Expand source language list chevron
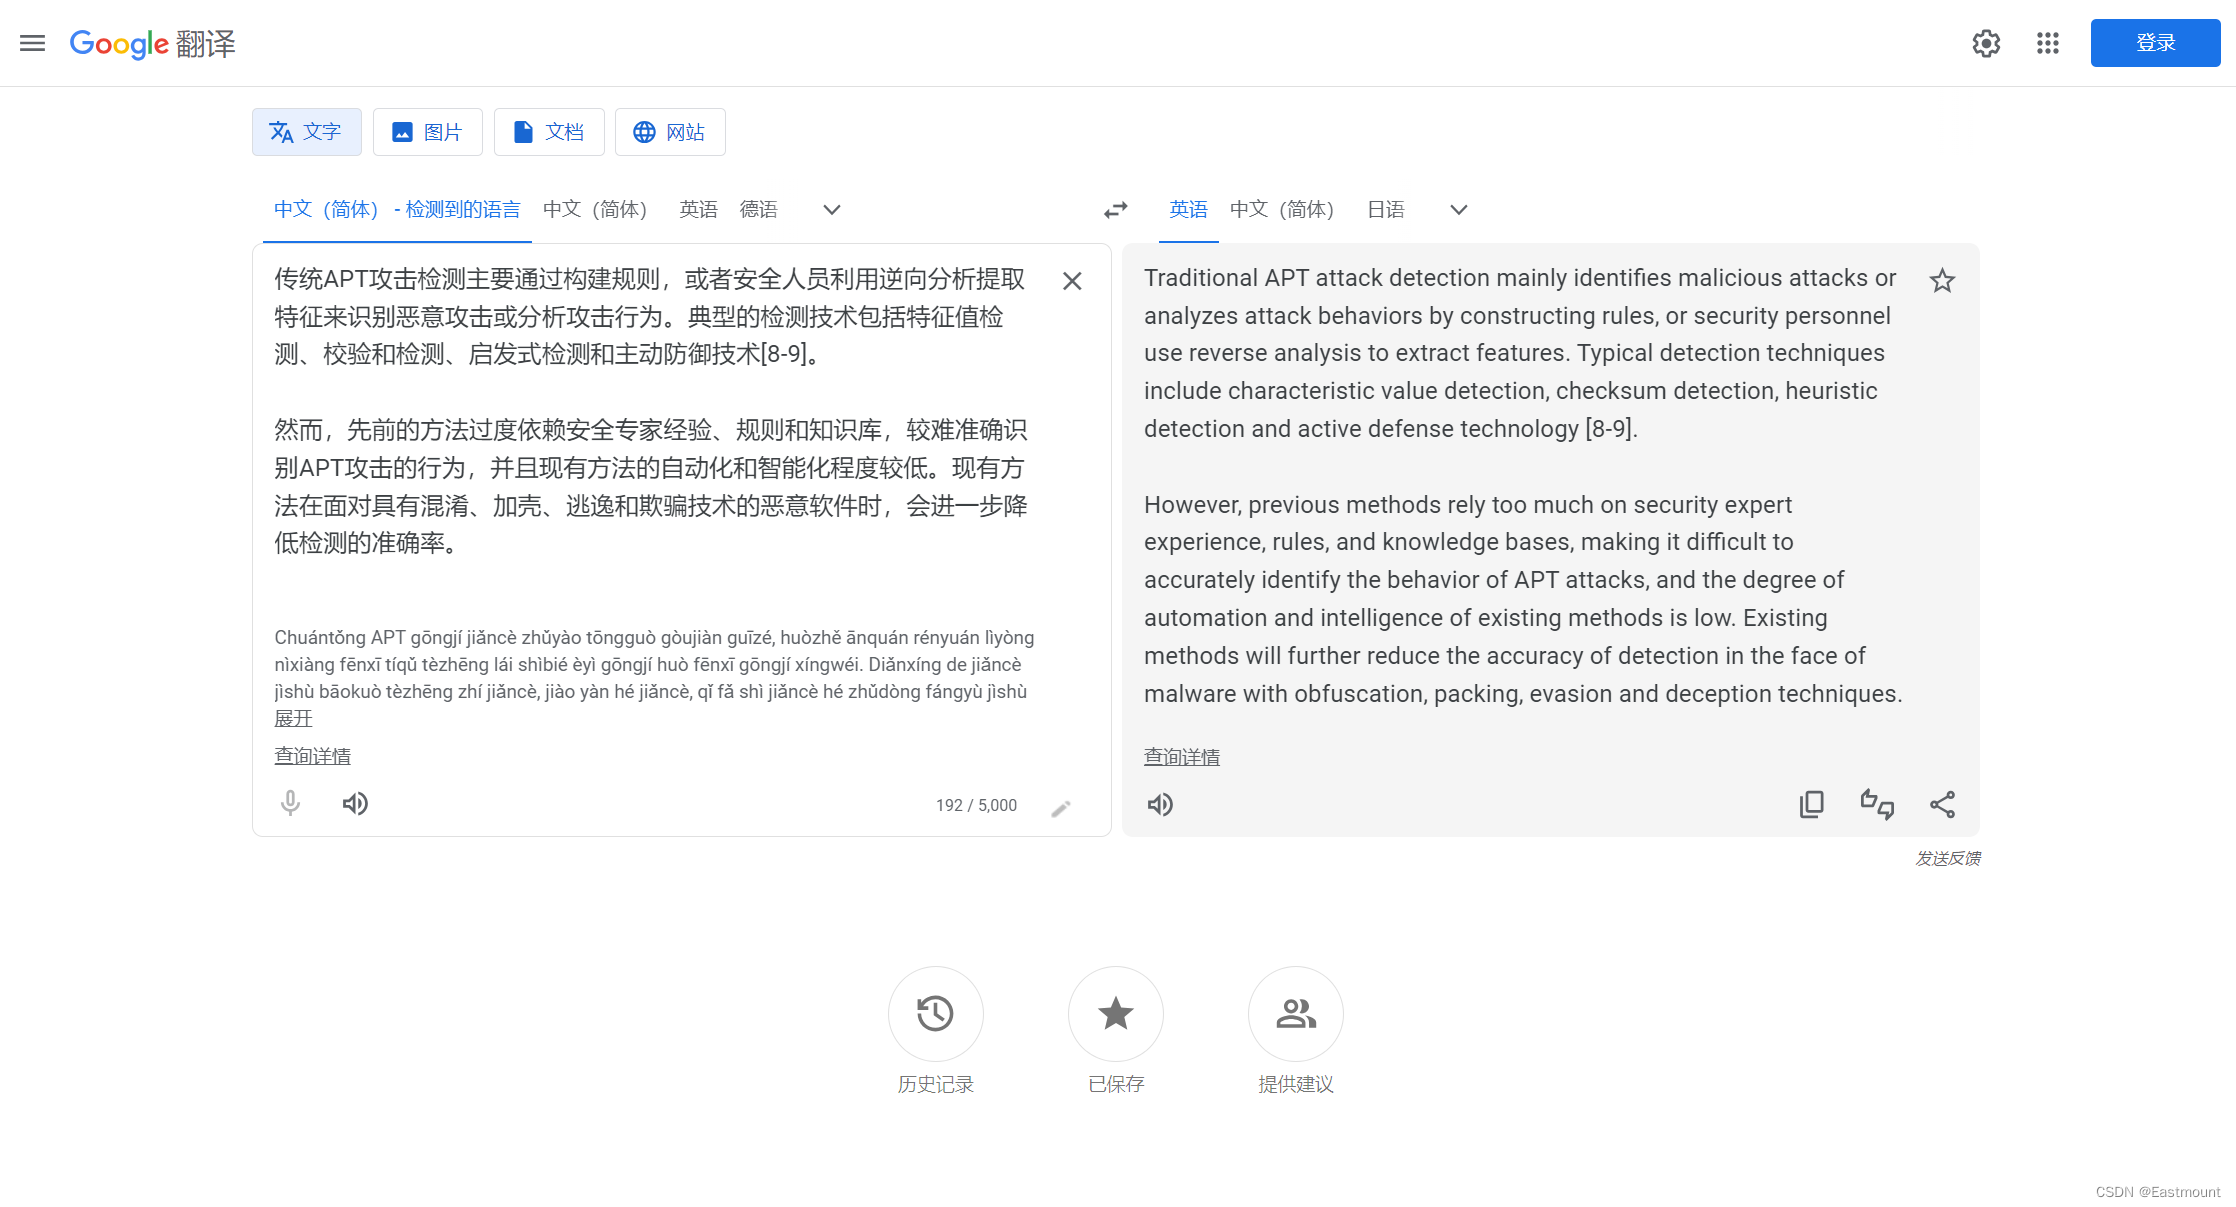 click(x=831, y=210)
